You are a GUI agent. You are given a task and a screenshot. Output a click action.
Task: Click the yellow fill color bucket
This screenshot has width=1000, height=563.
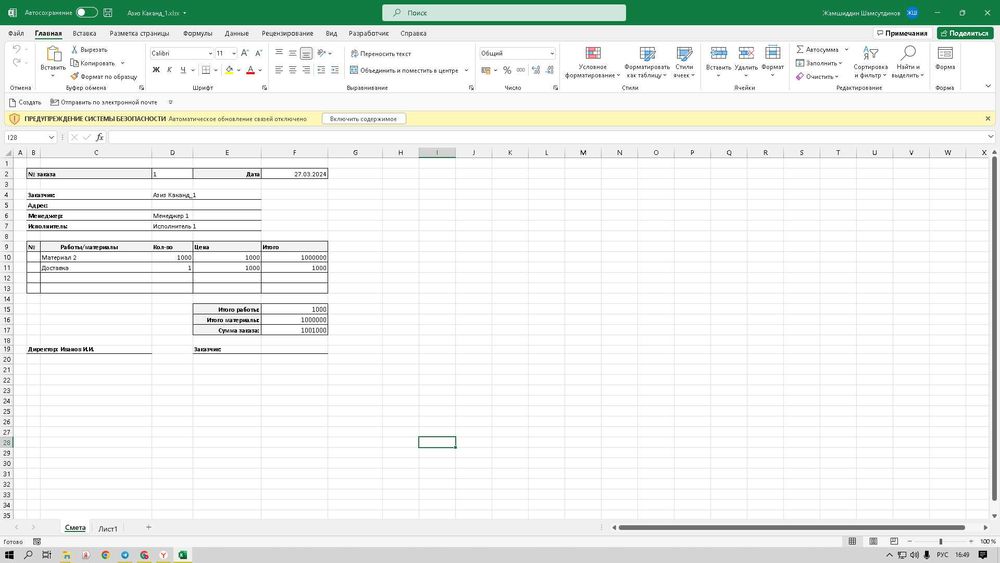point(229,70)
